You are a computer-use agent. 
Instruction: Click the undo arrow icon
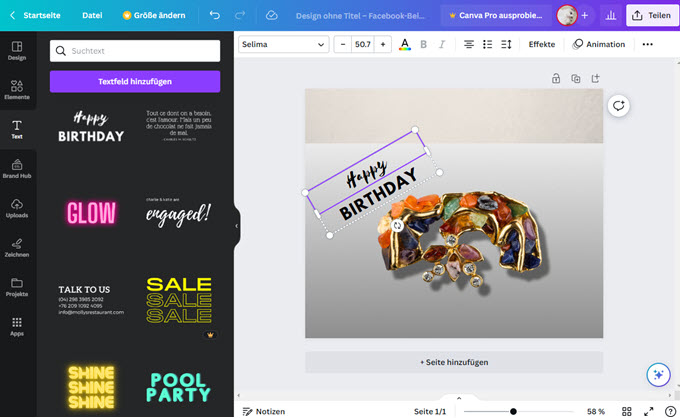215,15
